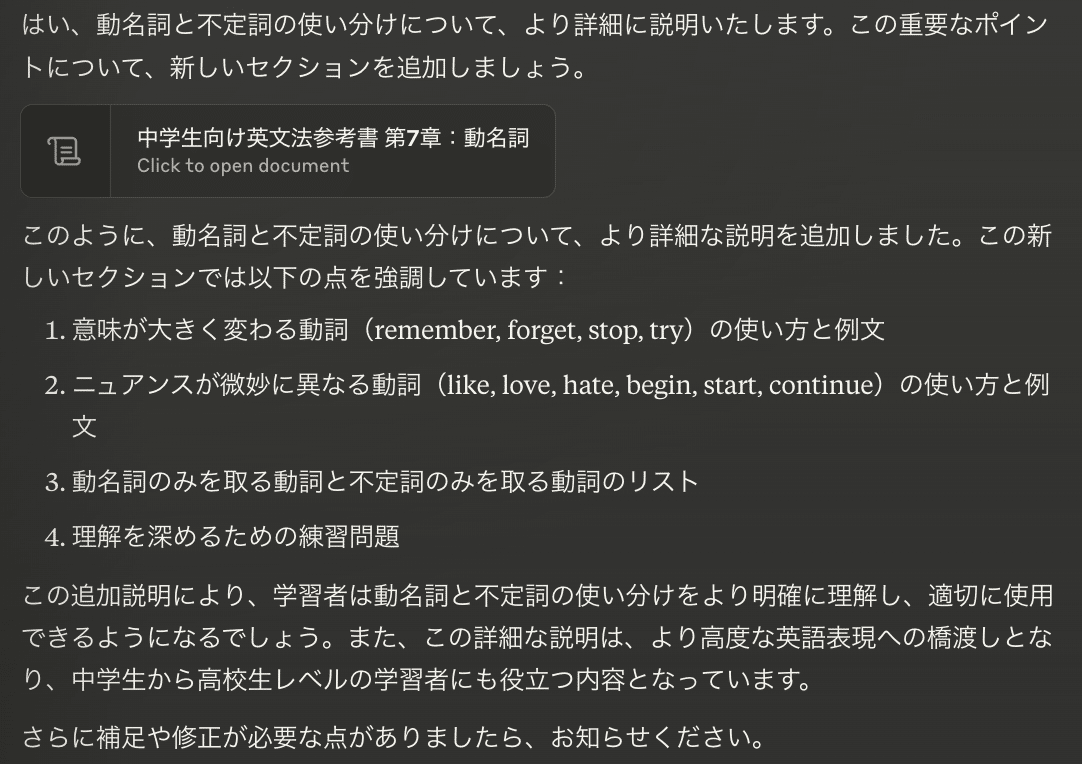Image resolution: width=1082 pixels, height=764 pixels.
Task: Open the 中学生向け英文法参考書 第7章 document title
Action: (333, 139)
